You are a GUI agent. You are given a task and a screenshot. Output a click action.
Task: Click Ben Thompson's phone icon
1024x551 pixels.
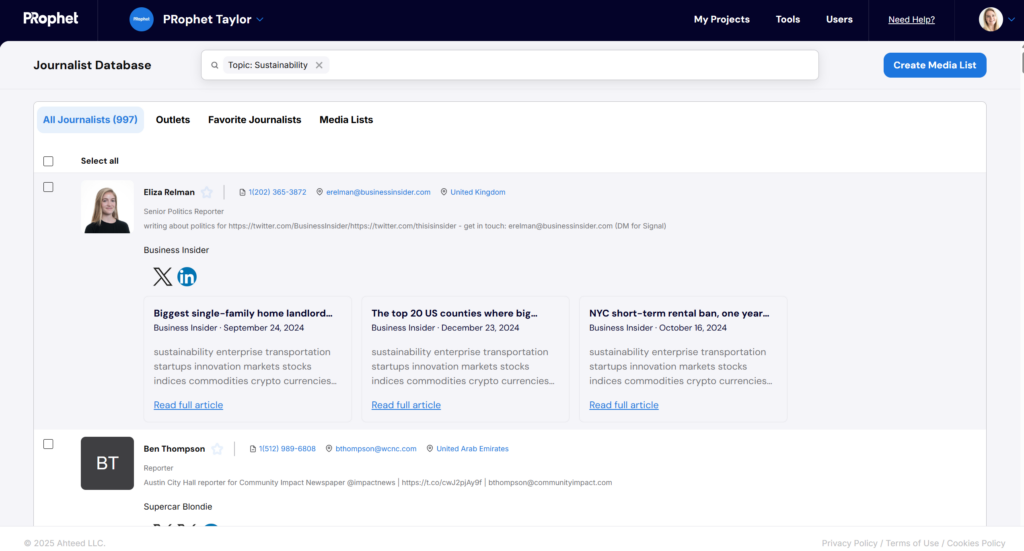click(253, 449)
